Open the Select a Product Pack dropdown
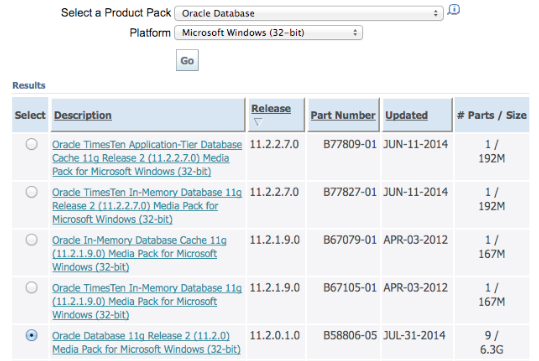539x361 pixels. click(x=309, y=13)
